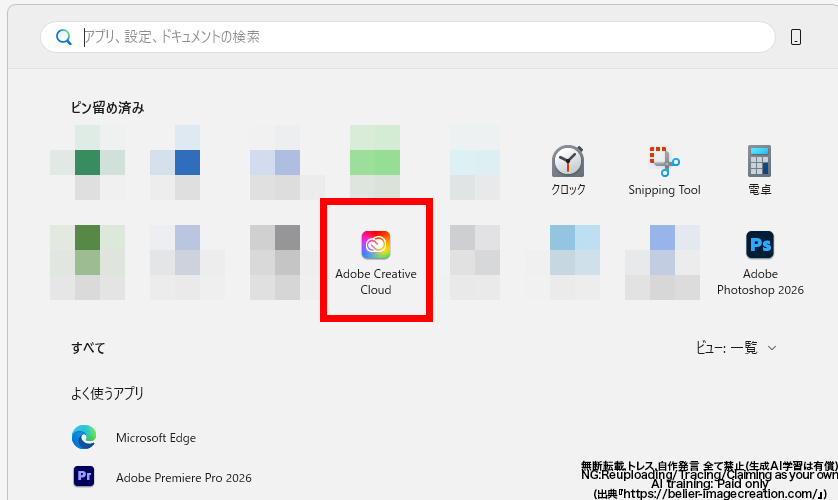838x500 pixels.
Task: Click the magnifier search icon
Action: coord(64,37)
